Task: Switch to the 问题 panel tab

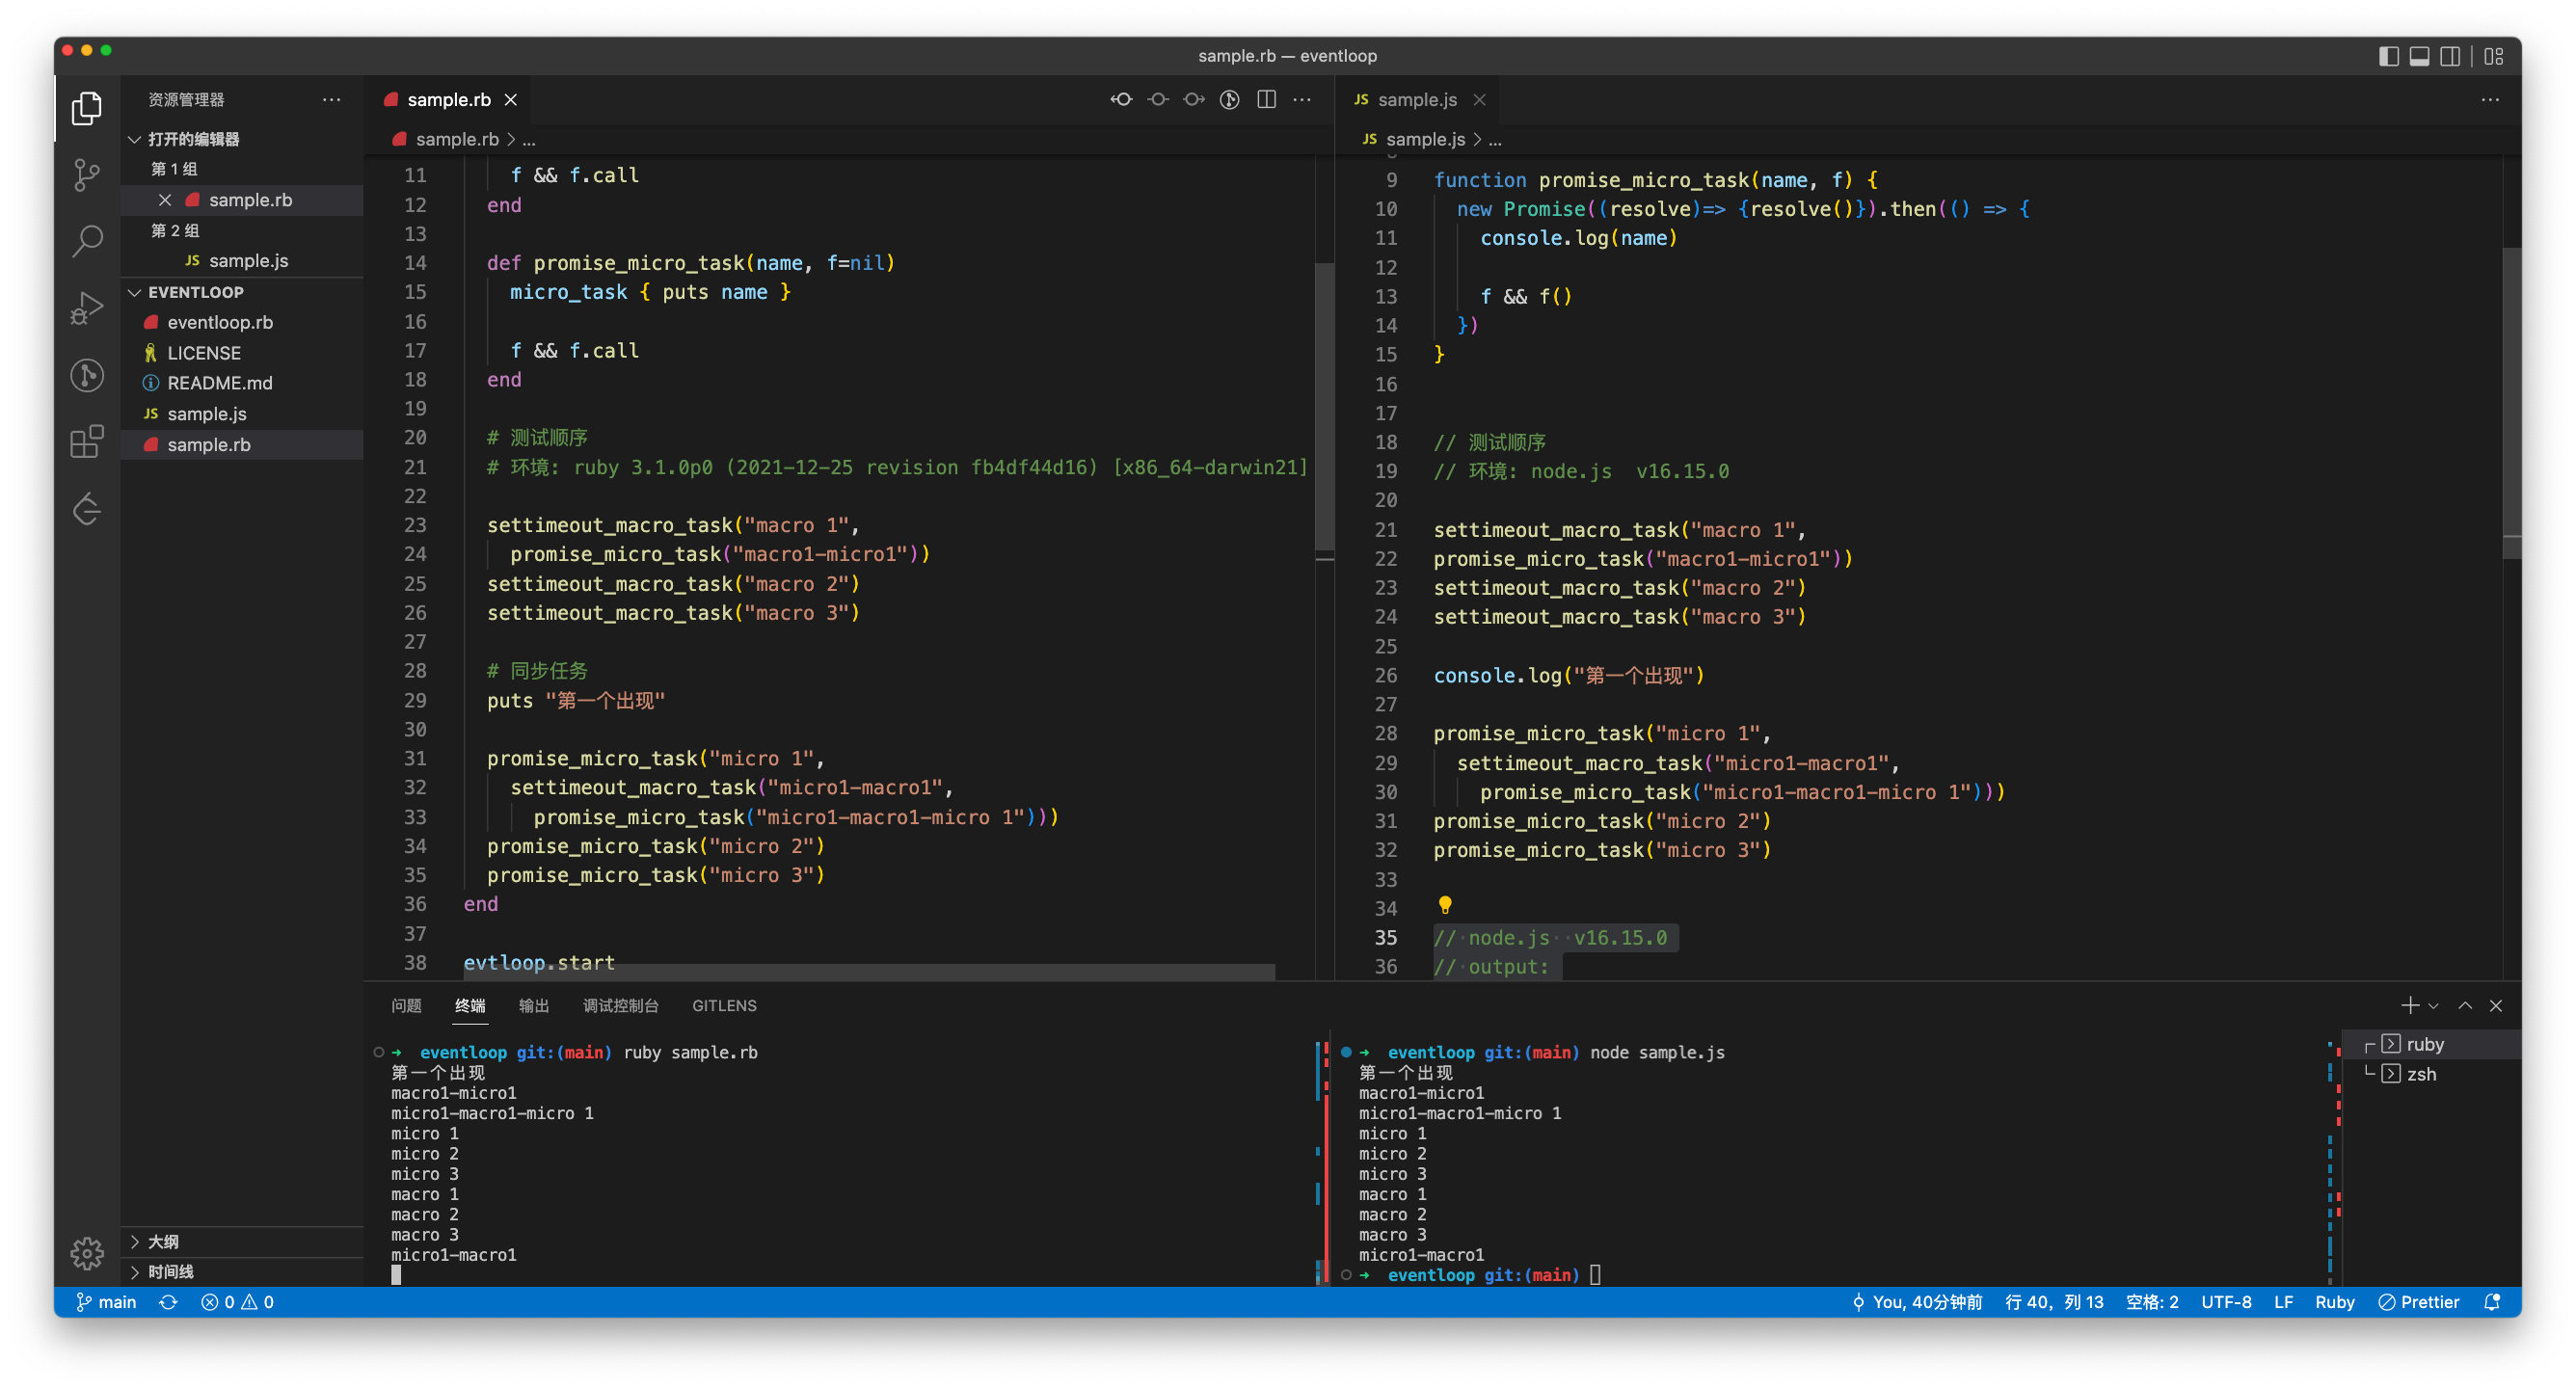Action: (x=406, y=1005)
